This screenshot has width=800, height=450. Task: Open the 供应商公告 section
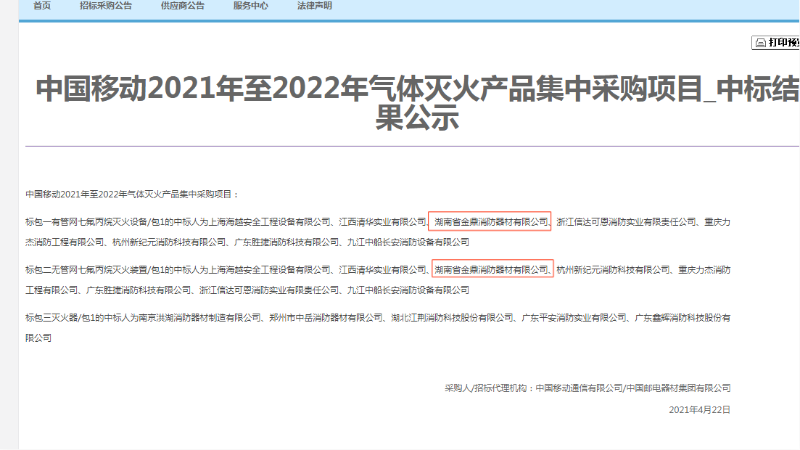(182, 6)
